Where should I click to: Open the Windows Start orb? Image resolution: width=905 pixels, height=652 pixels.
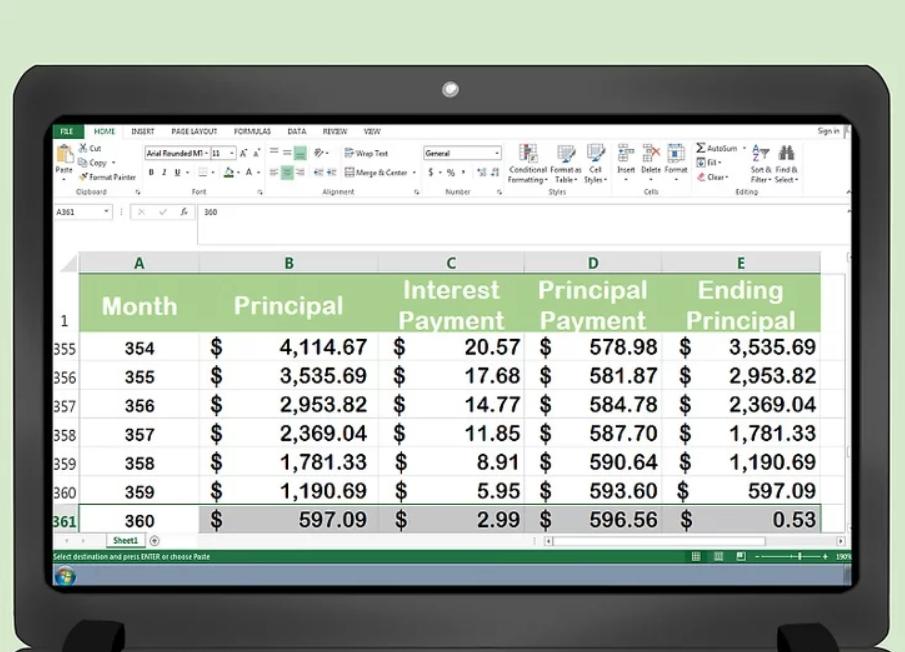click(x=65, y=576)
